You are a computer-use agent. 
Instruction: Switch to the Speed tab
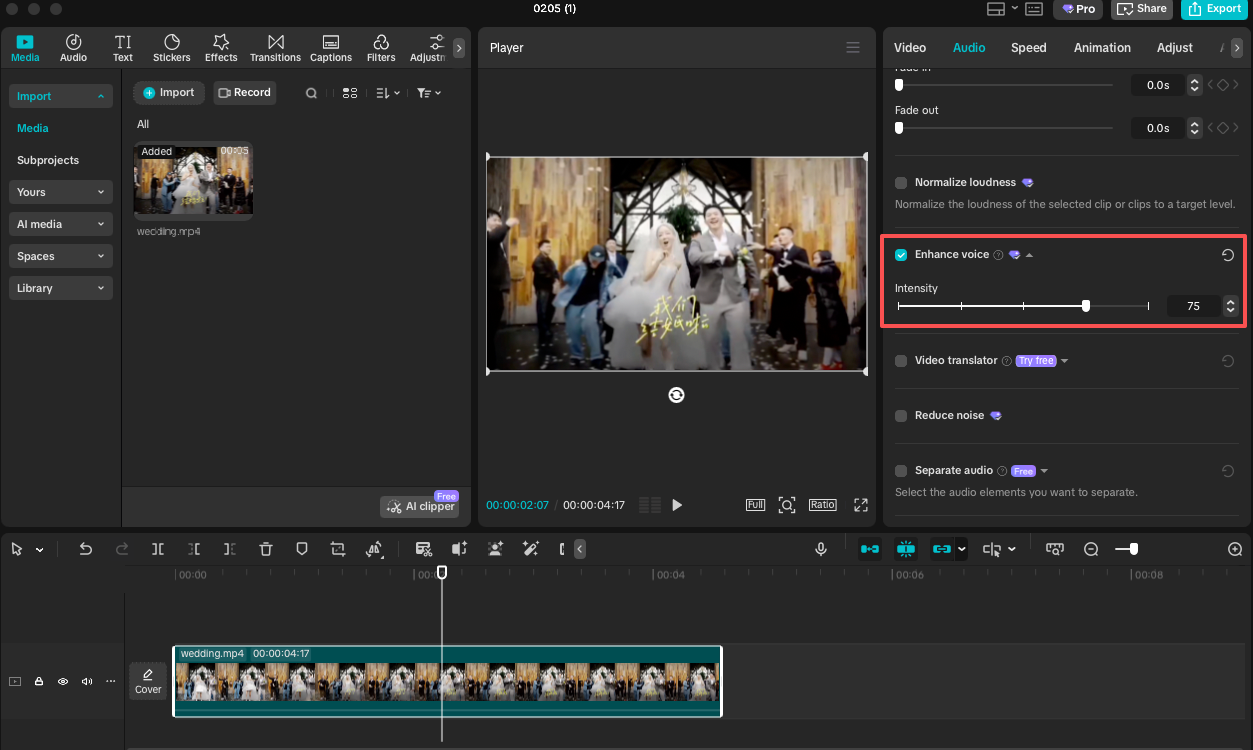click(1028, 48)
